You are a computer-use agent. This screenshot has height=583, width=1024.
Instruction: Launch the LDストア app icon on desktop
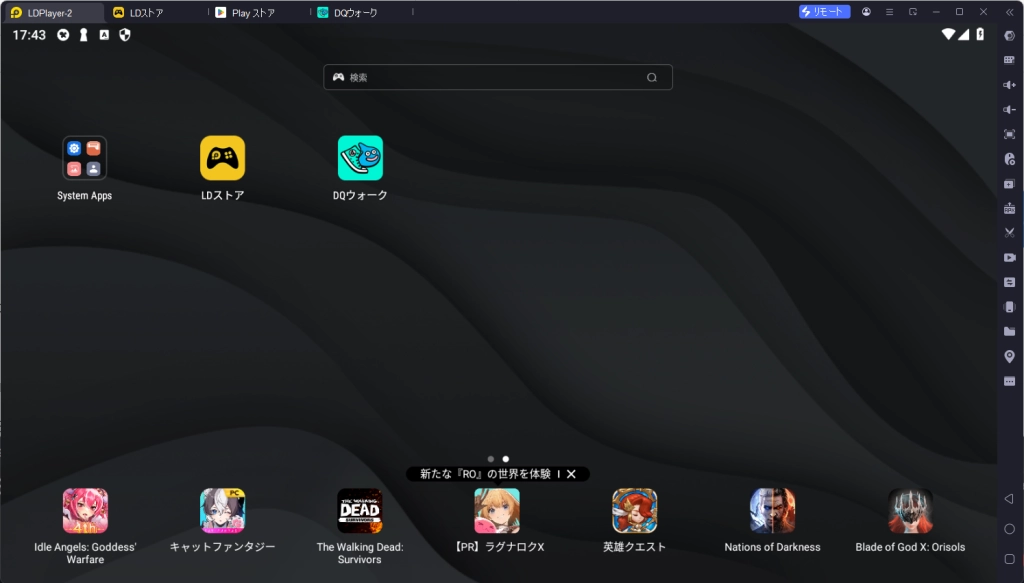coord(223,158)
